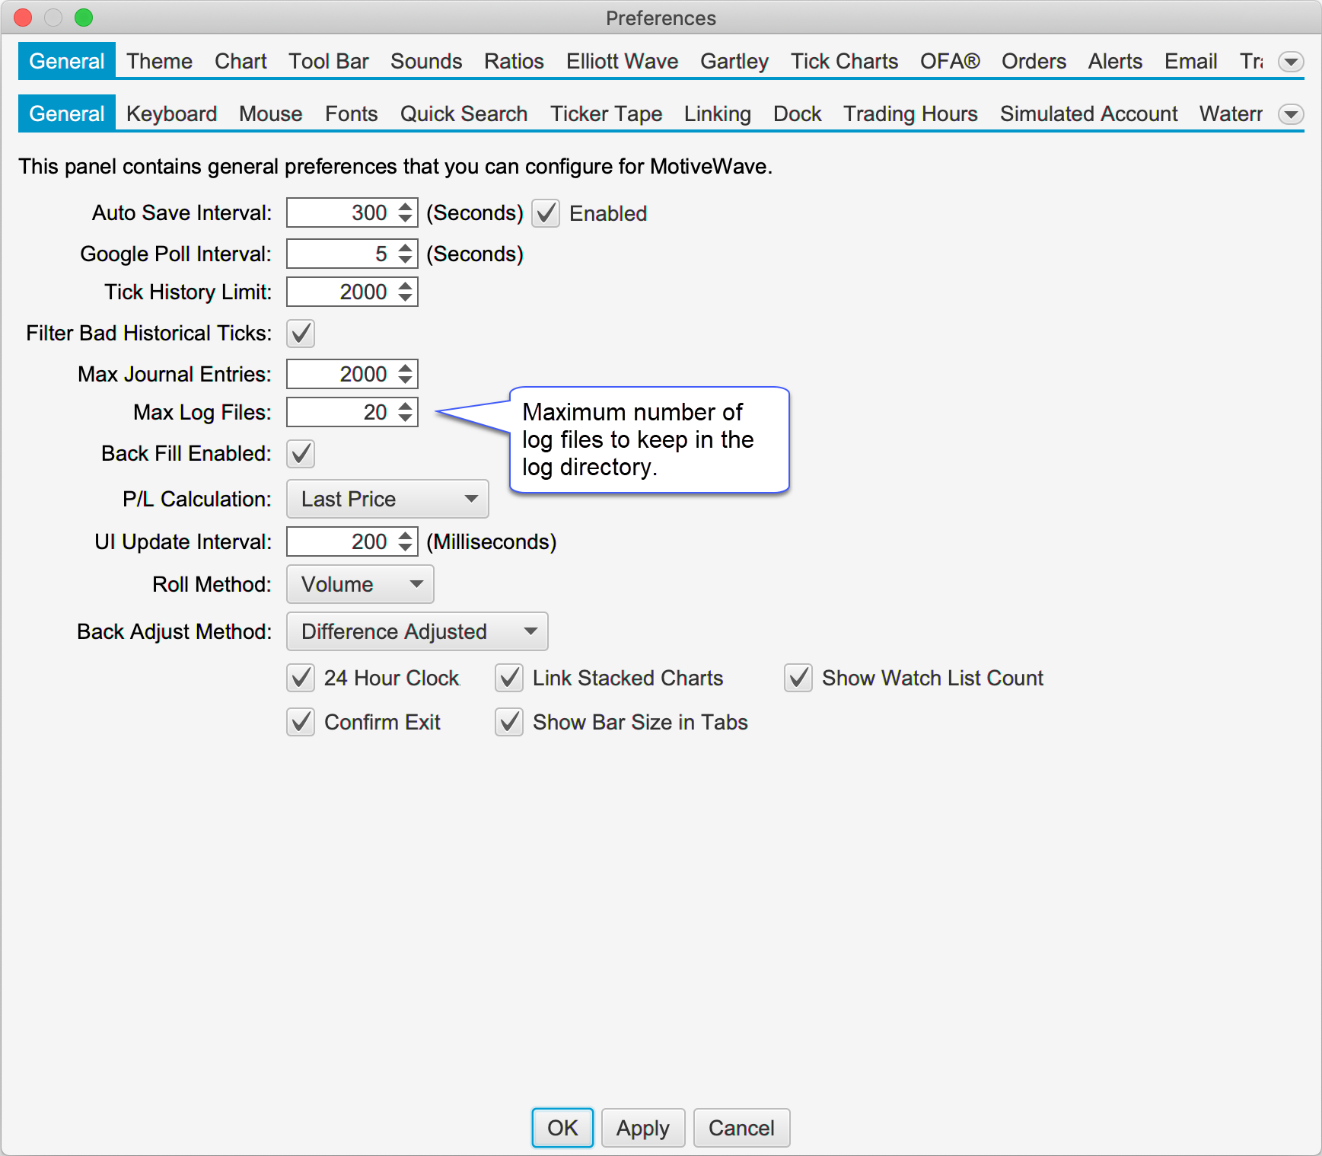Decrease UI Update Interval with down arrow
The width and height of the screenshot is (1322, 1156).
[405, 548]
